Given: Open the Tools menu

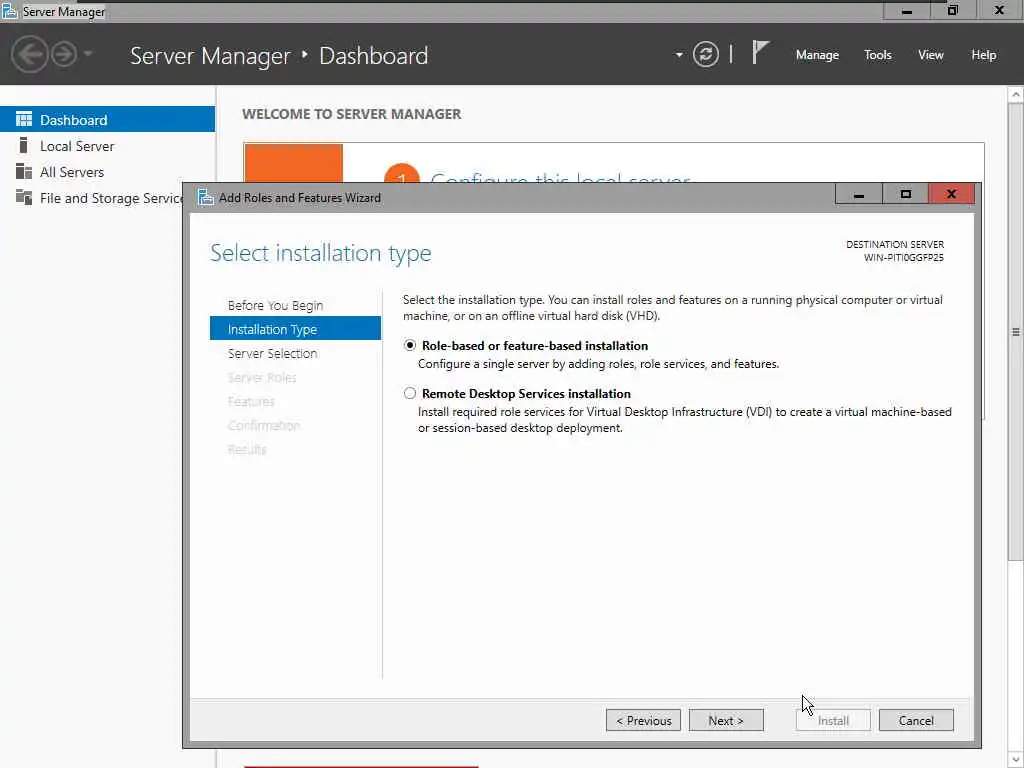Looking at the screenshot, I should point(878,55).
